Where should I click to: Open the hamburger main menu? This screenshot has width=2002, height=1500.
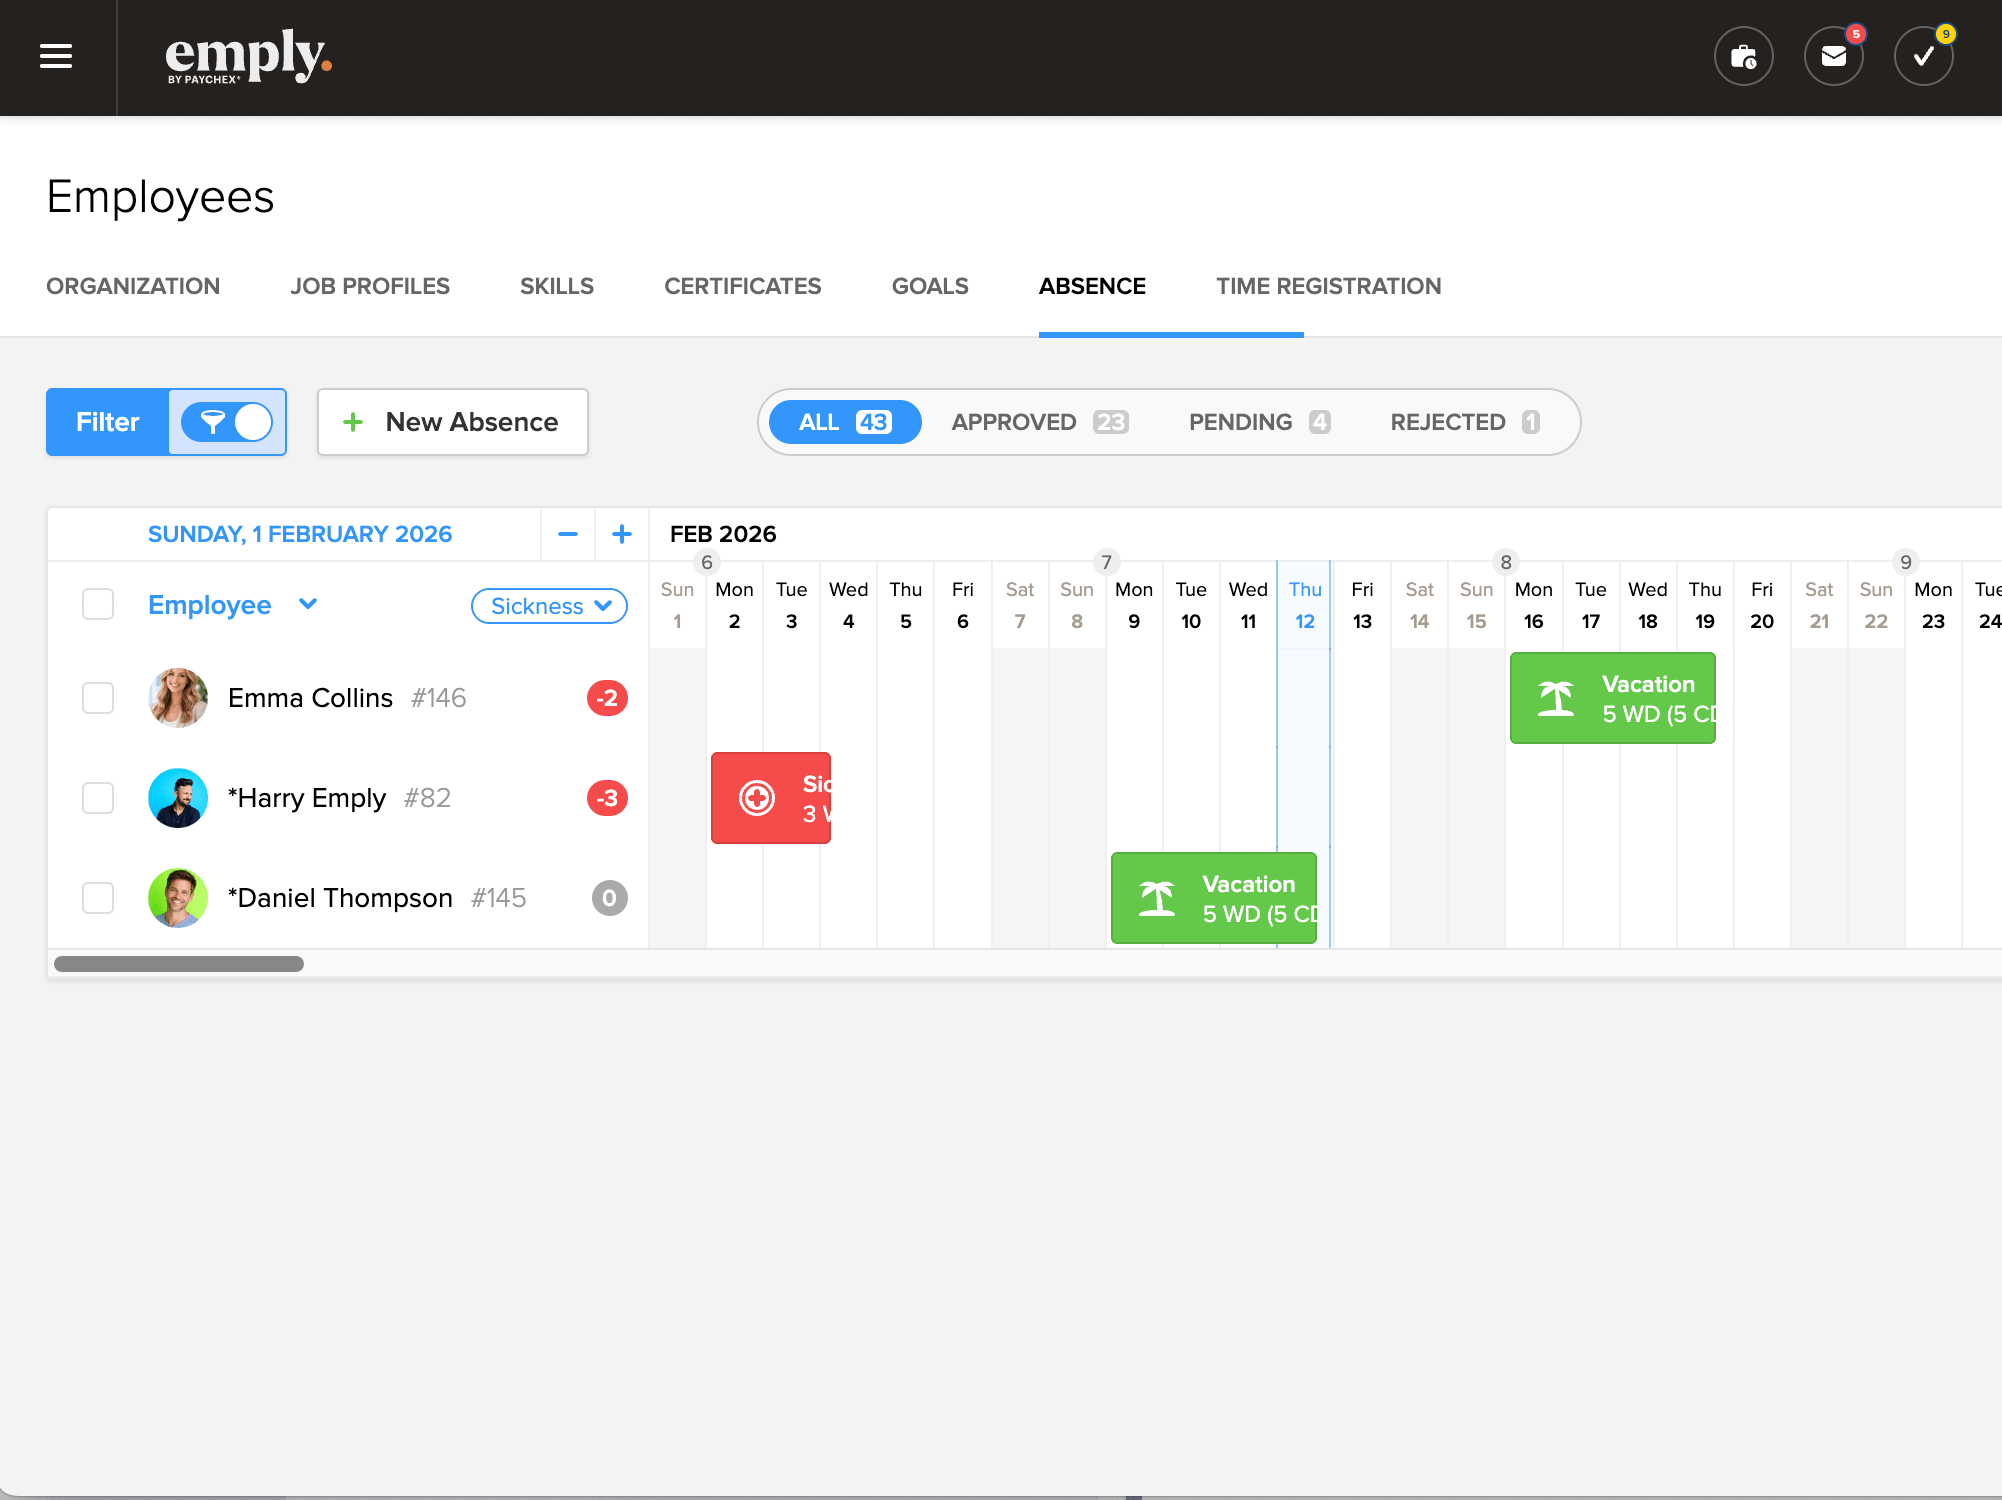click(x=56, y=57)
